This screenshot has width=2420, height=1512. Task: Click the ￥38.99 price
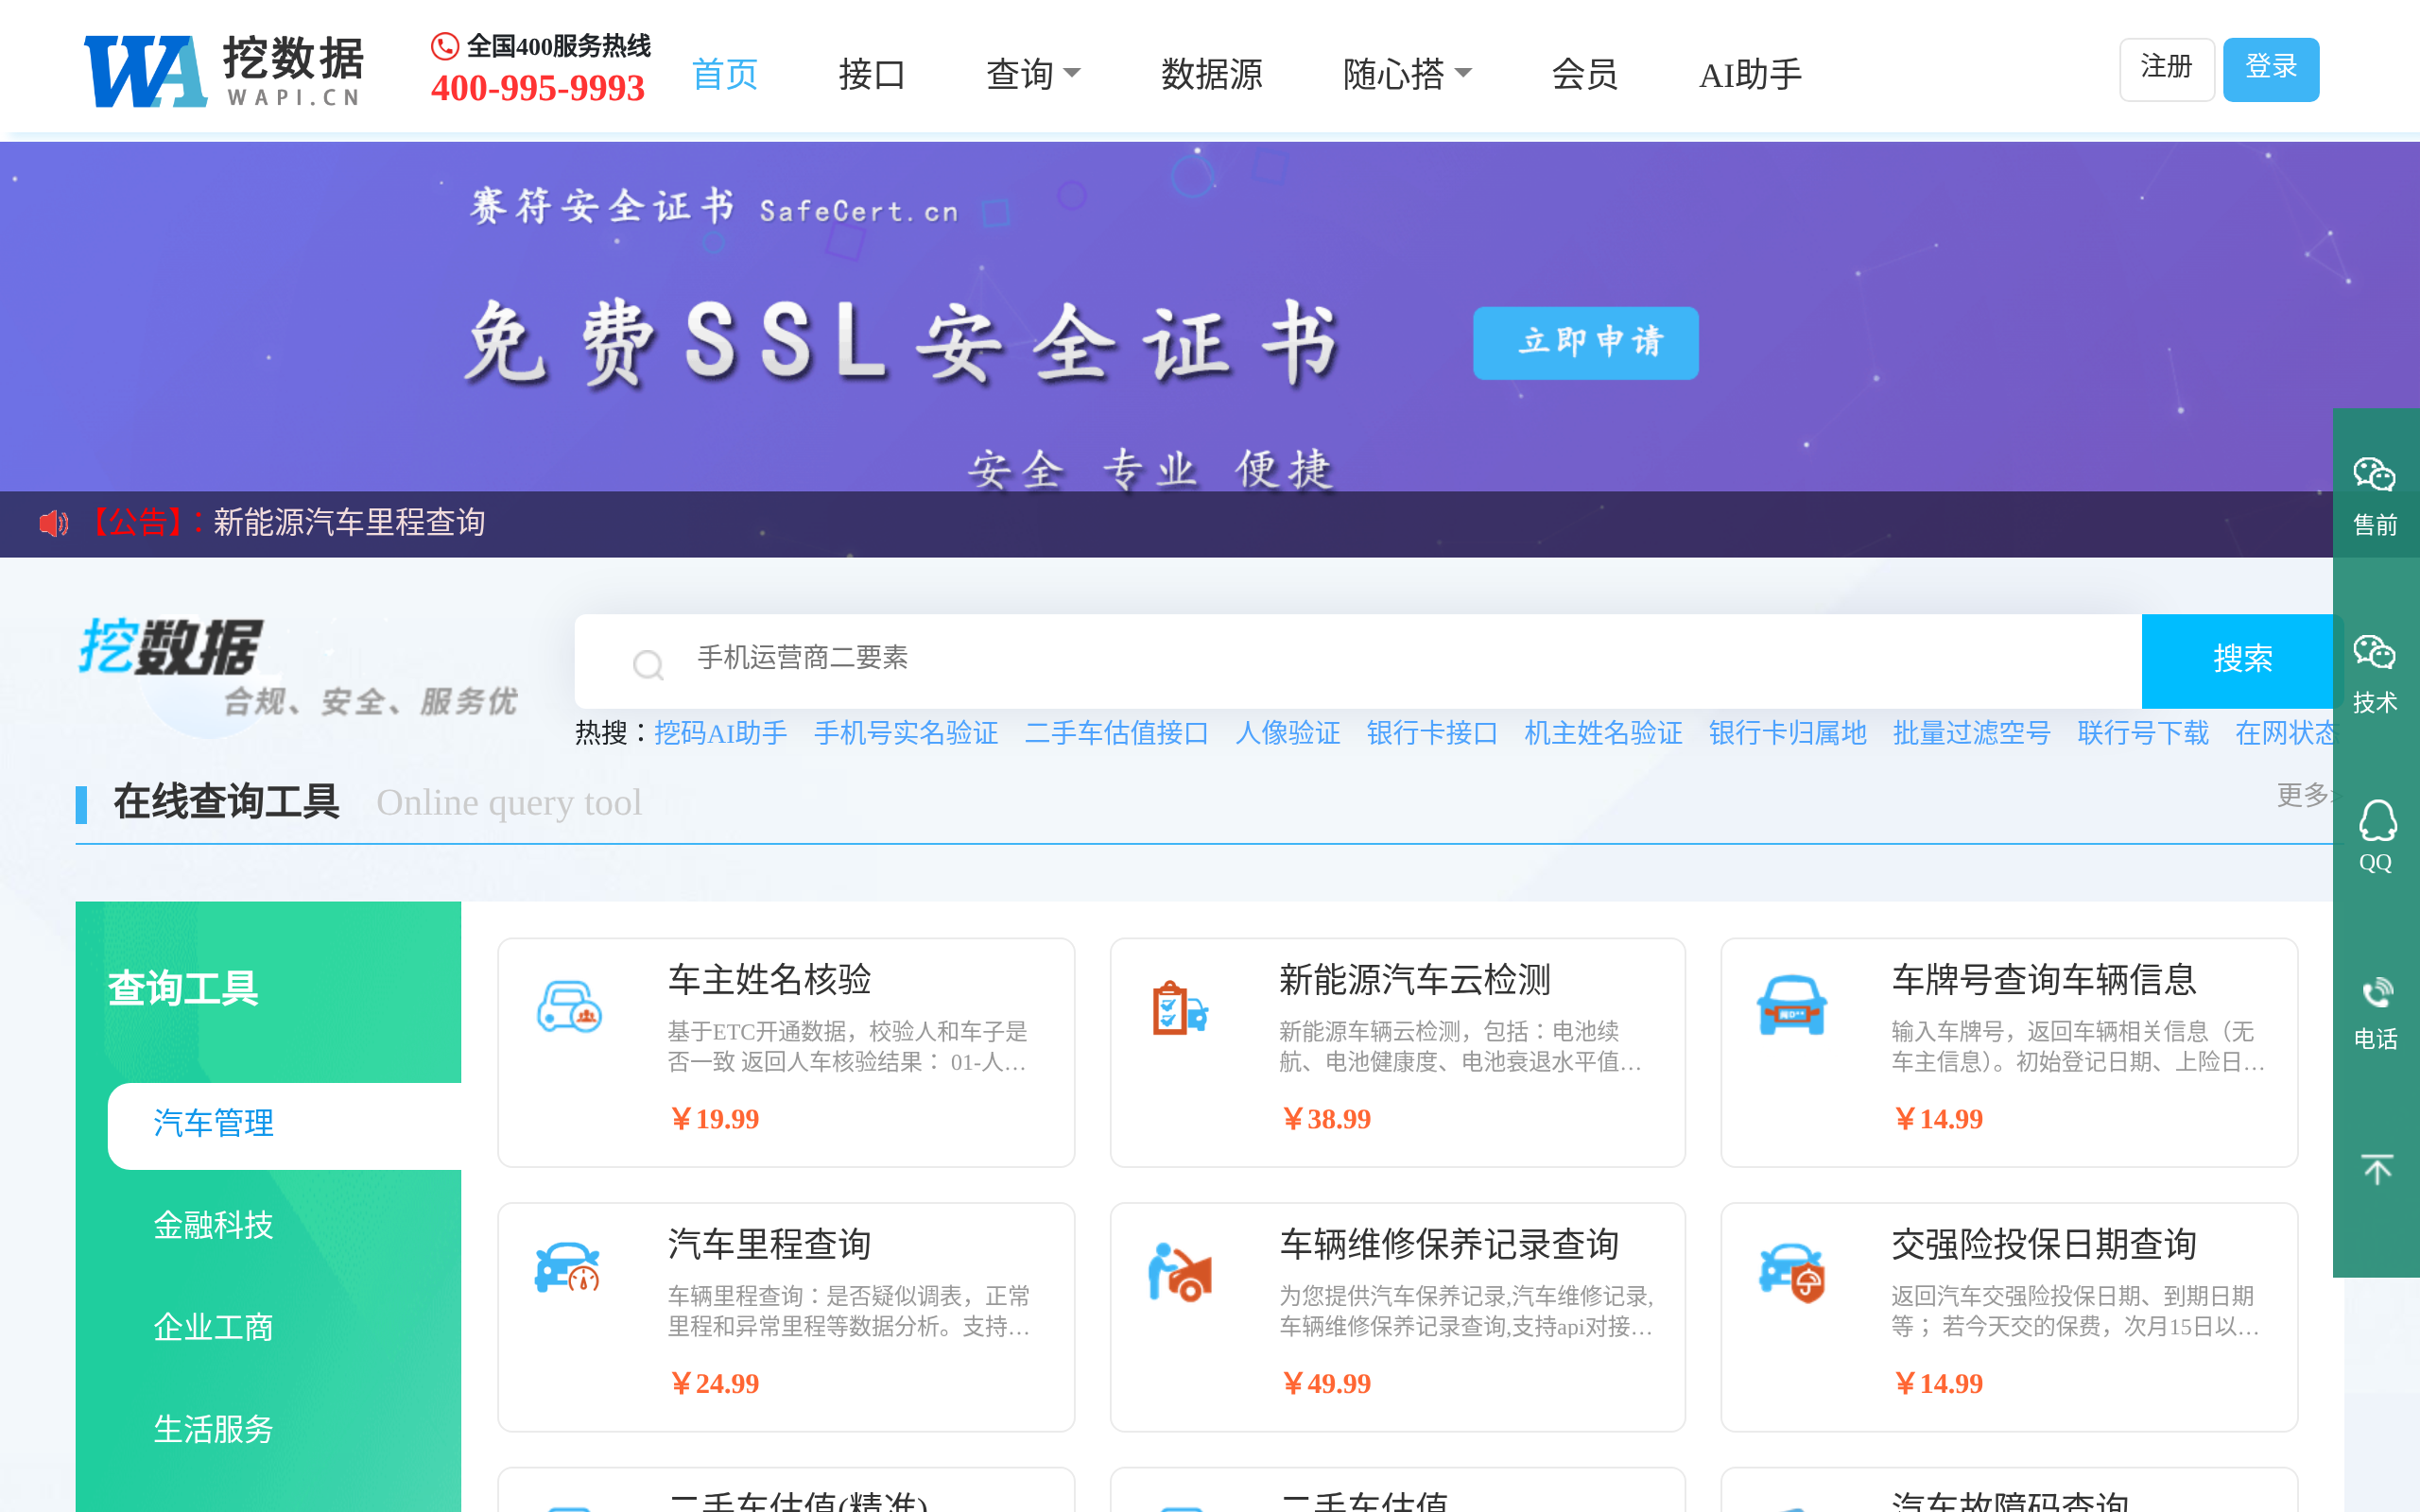(x=1326, y=1119)
